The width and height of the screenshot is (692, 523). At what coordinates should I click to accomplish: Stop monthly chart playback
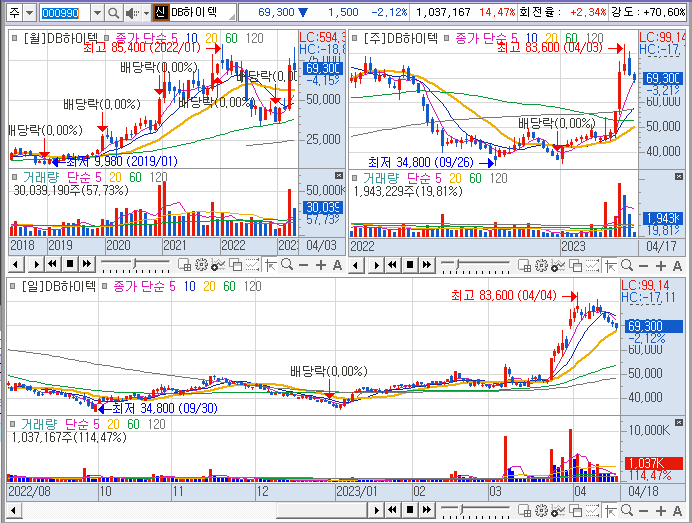(70, 265)
